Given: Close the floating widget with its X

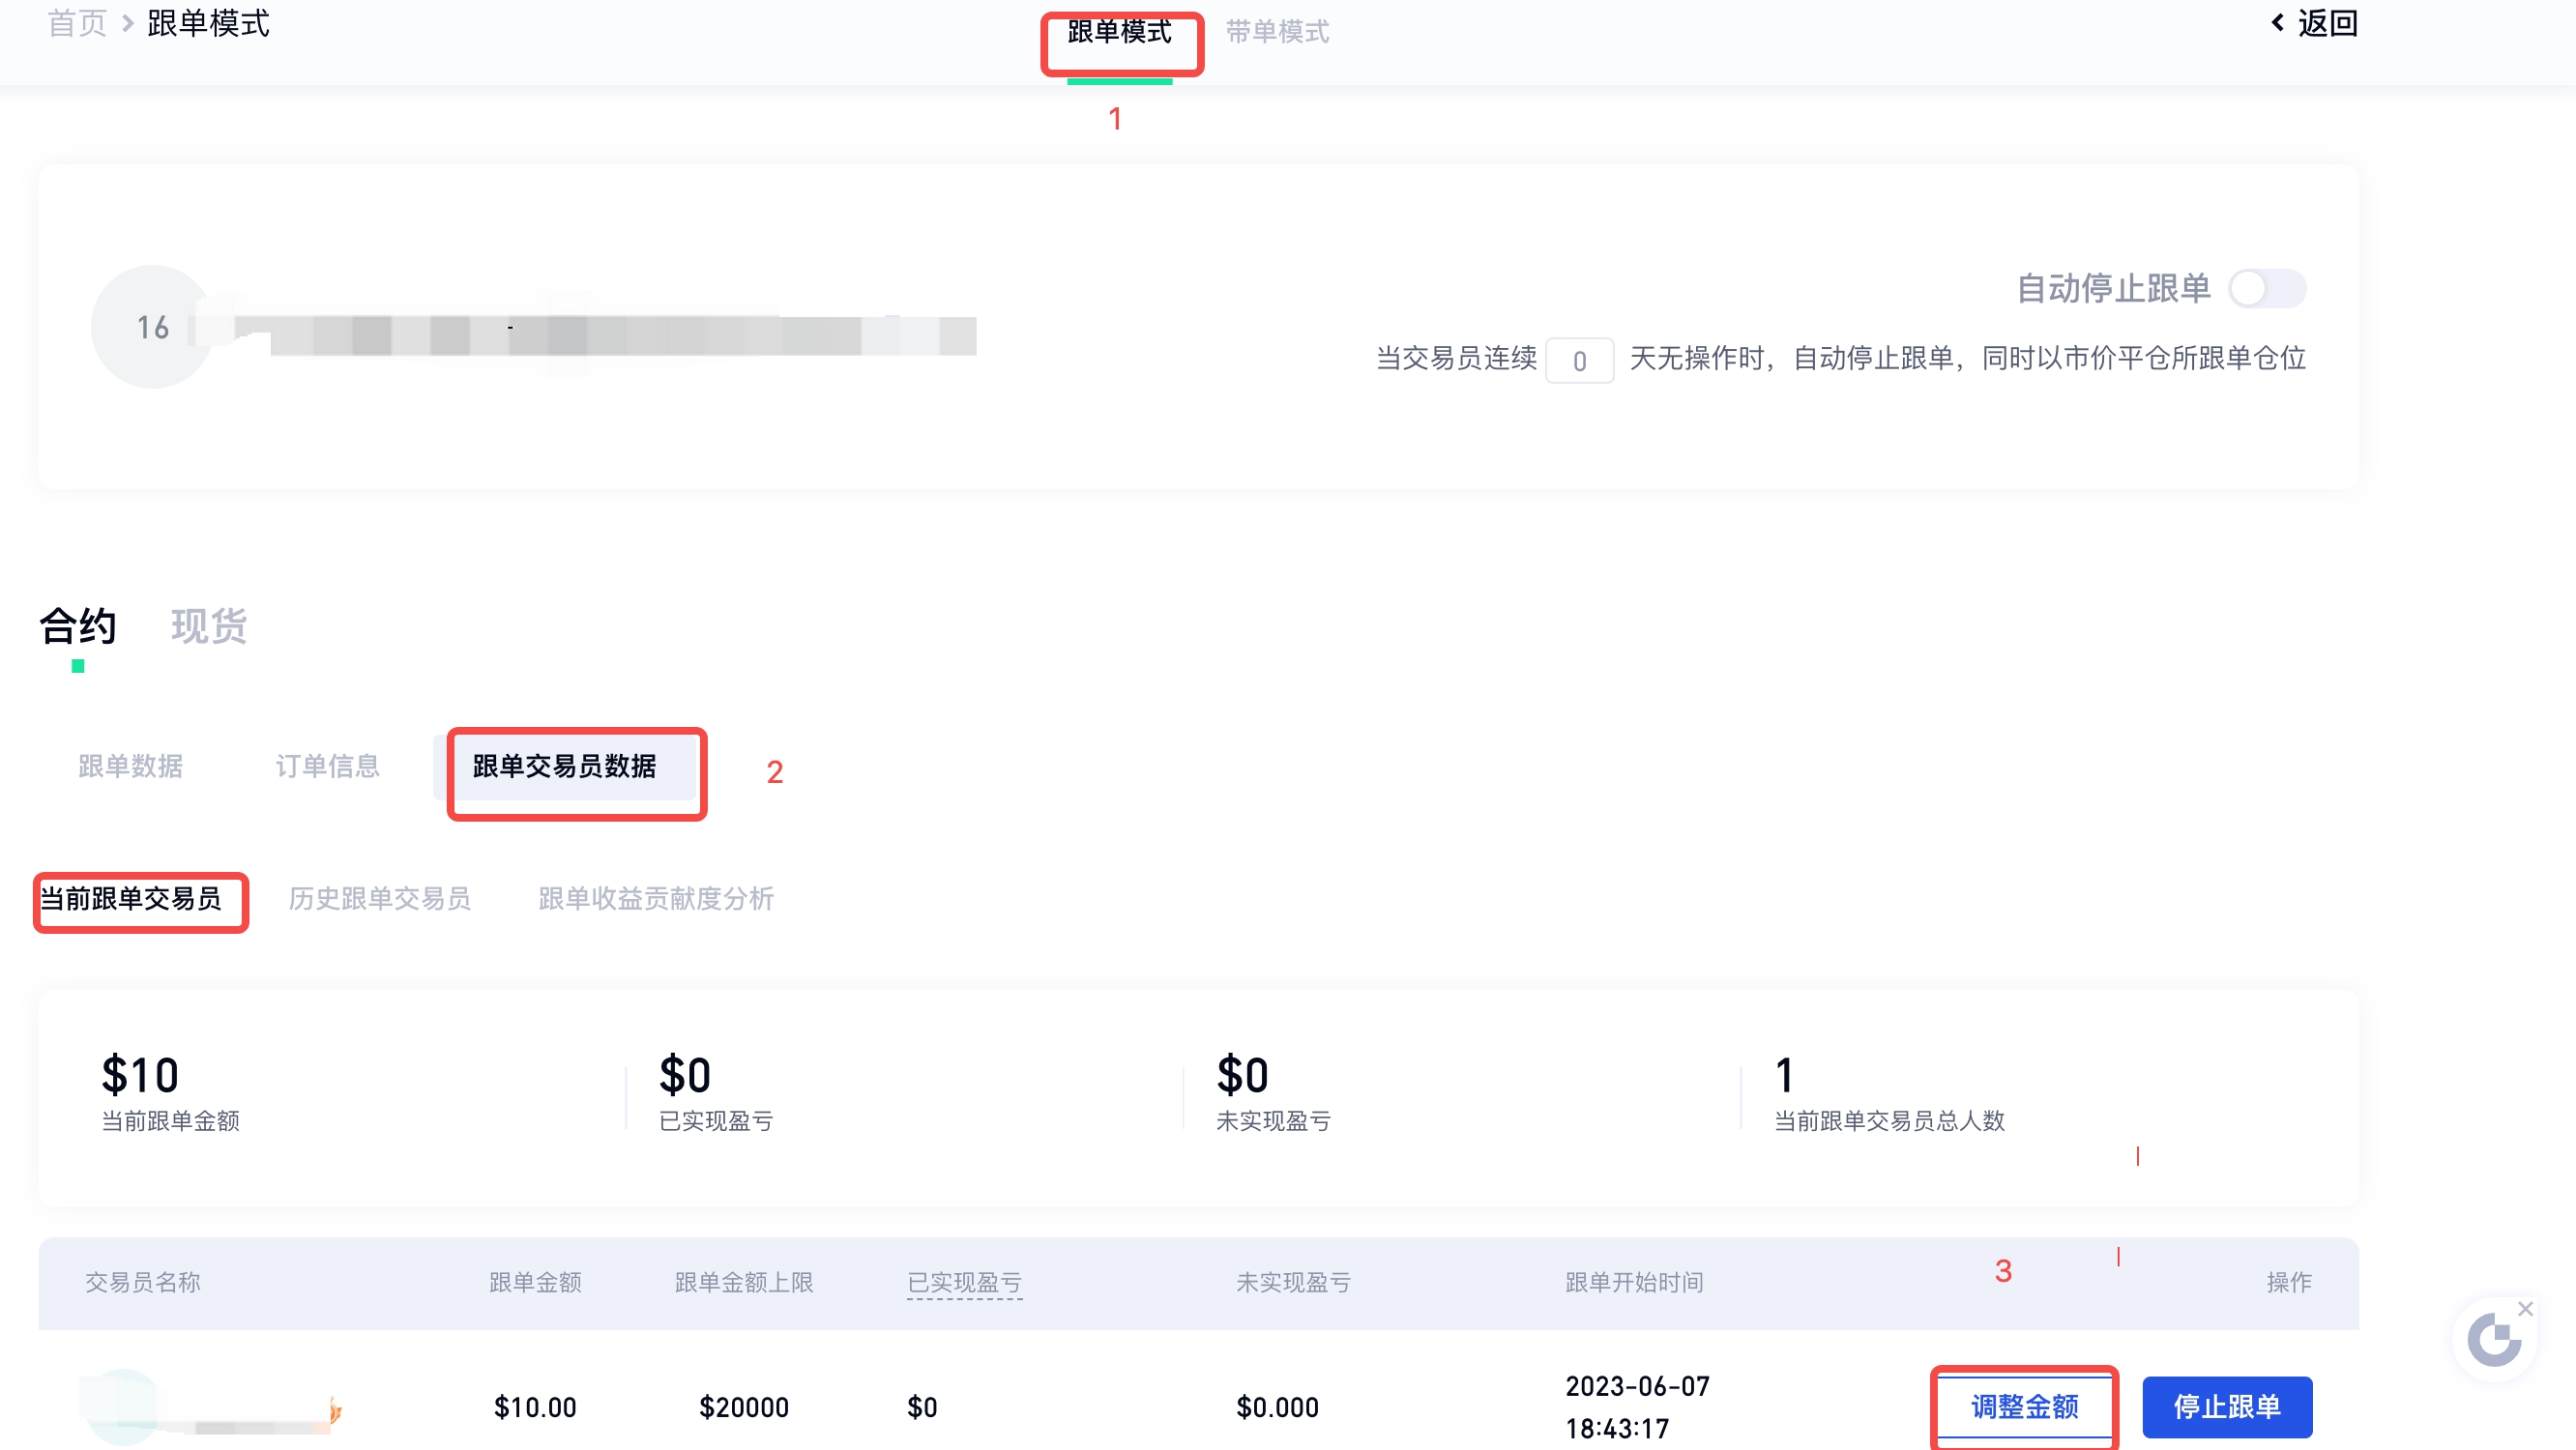Looking at the screenshot, I should 2526,1309.
